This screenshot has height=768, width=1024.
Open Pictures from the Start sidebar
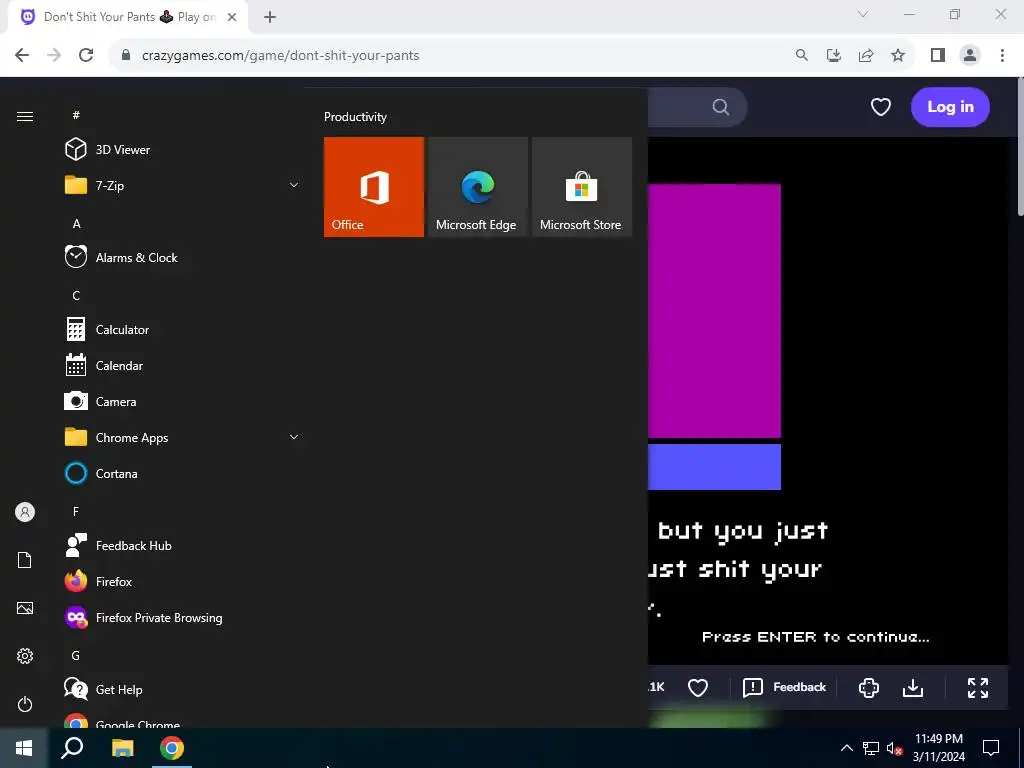tap(25, 608)
